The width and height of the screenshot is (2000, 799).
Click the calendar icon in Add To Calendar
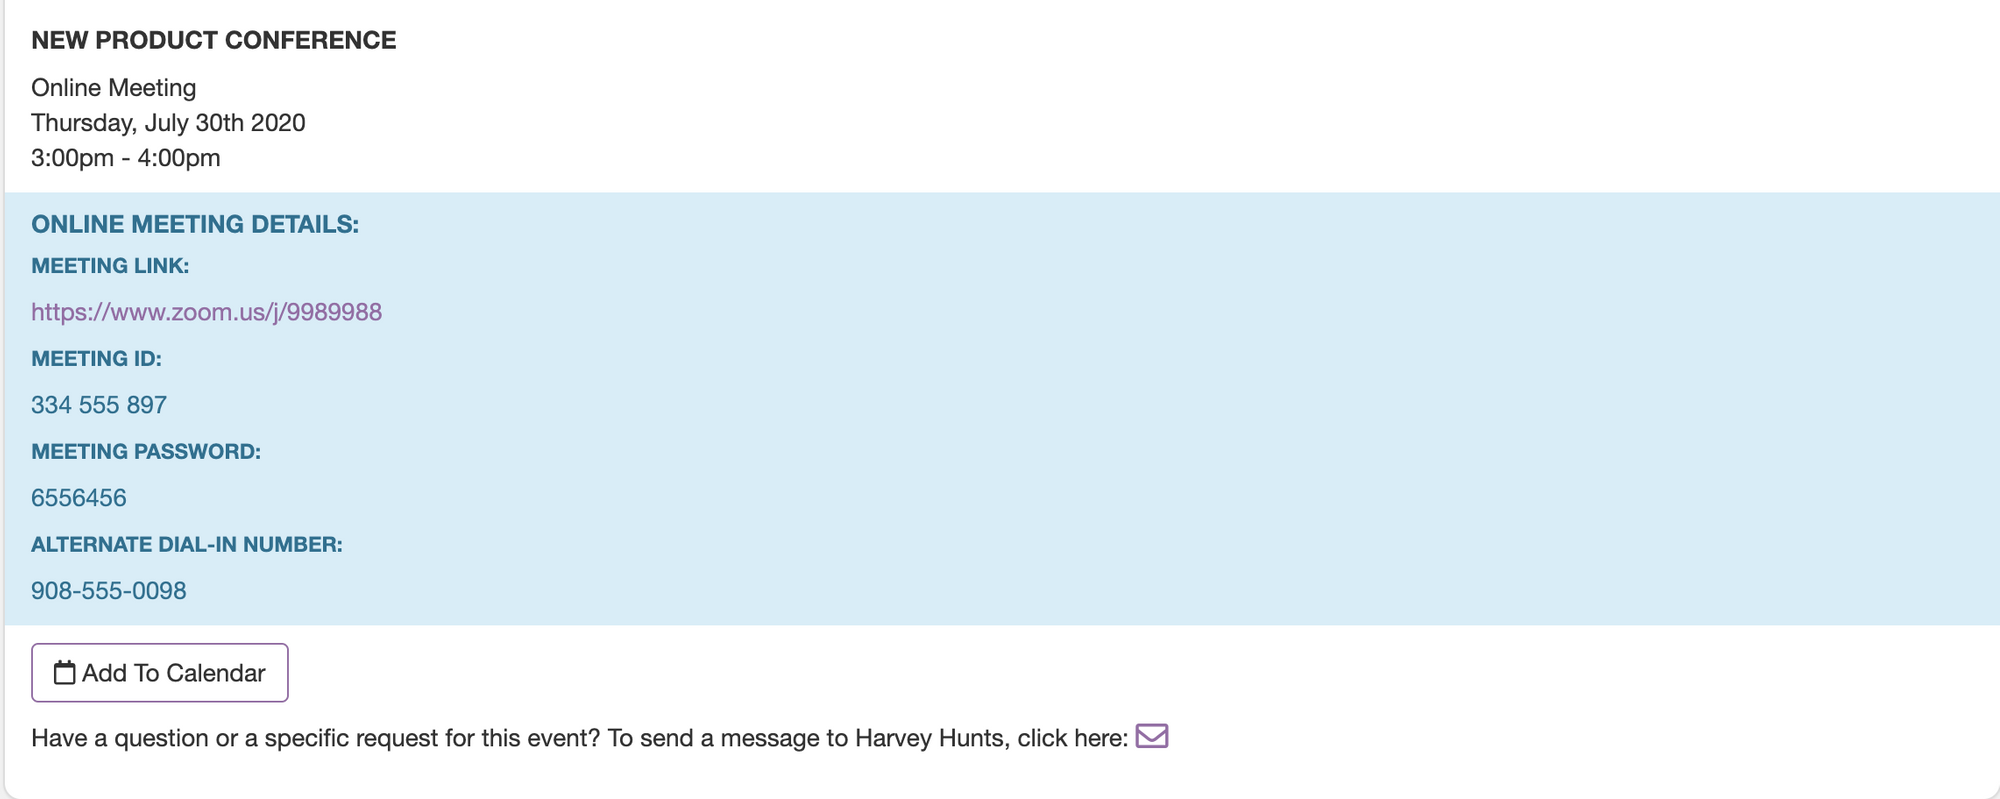point(65,673)
